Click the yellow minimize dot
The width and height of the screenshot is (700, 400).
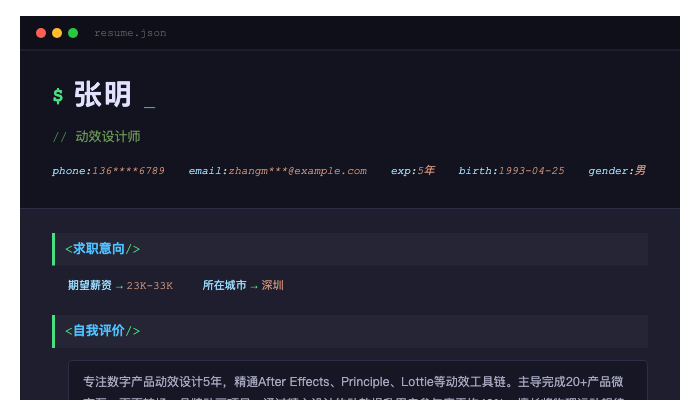point(57,33)
